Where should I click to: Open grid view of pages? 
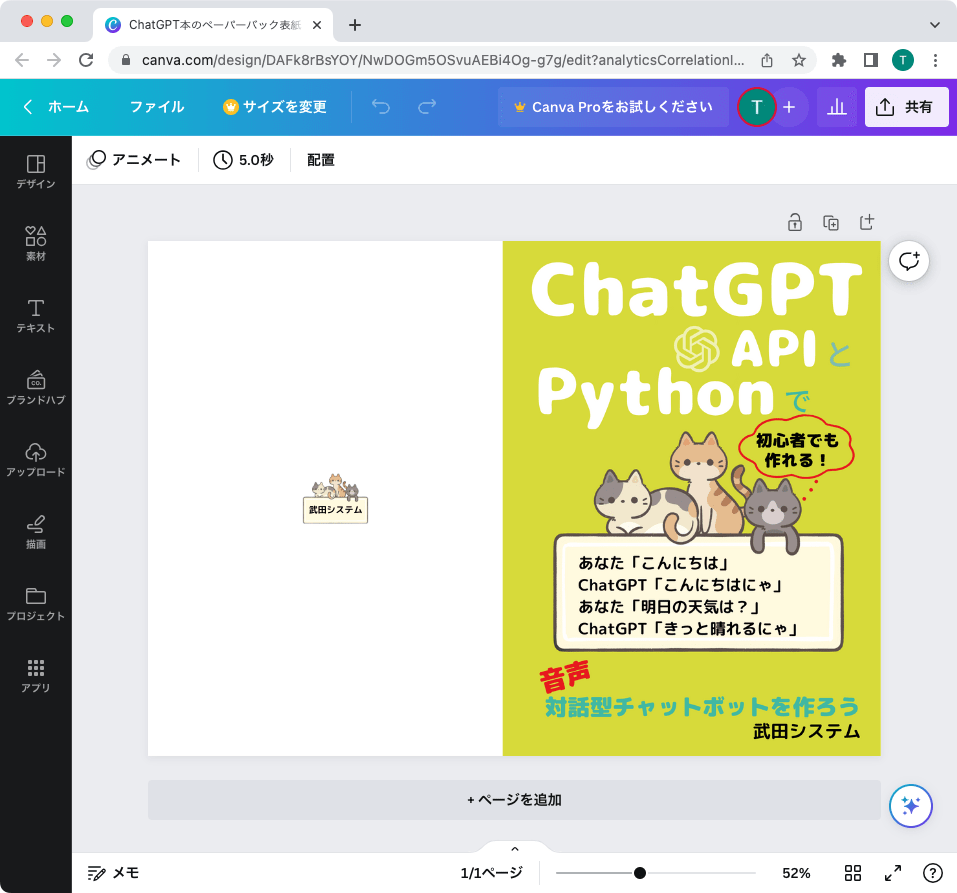point(853,873)
